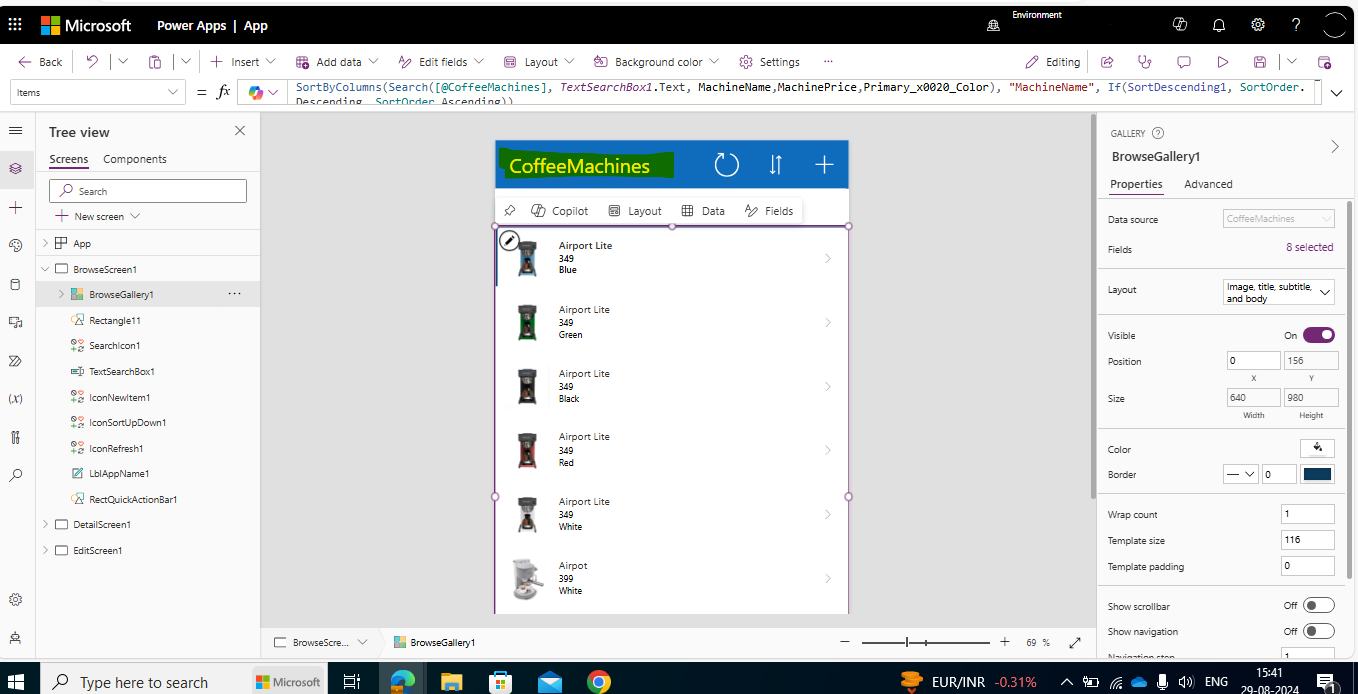Open Tree view layers icon in the left rail

pyautogui.click(x=15, y=169)
